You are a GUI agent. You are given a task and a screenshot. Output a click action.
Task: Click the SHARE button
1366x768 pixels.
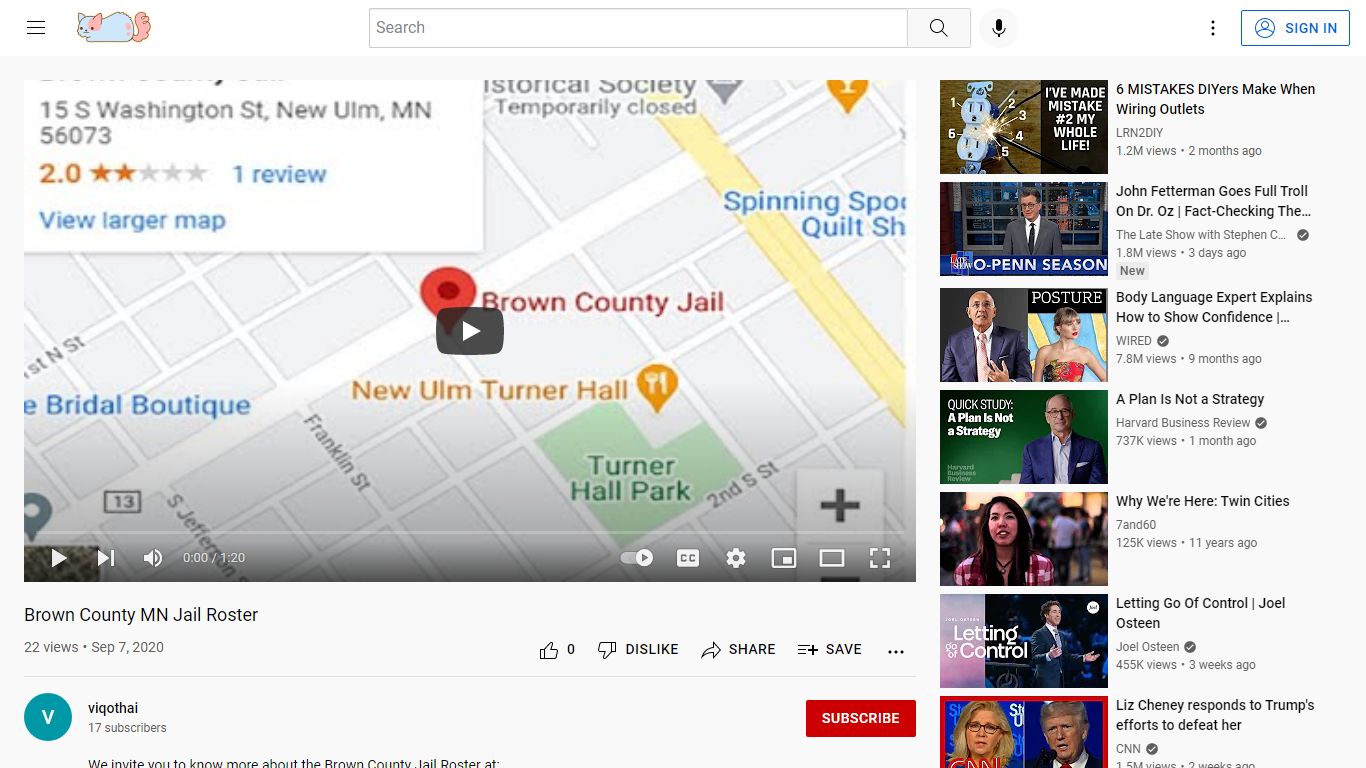point(738,650)
